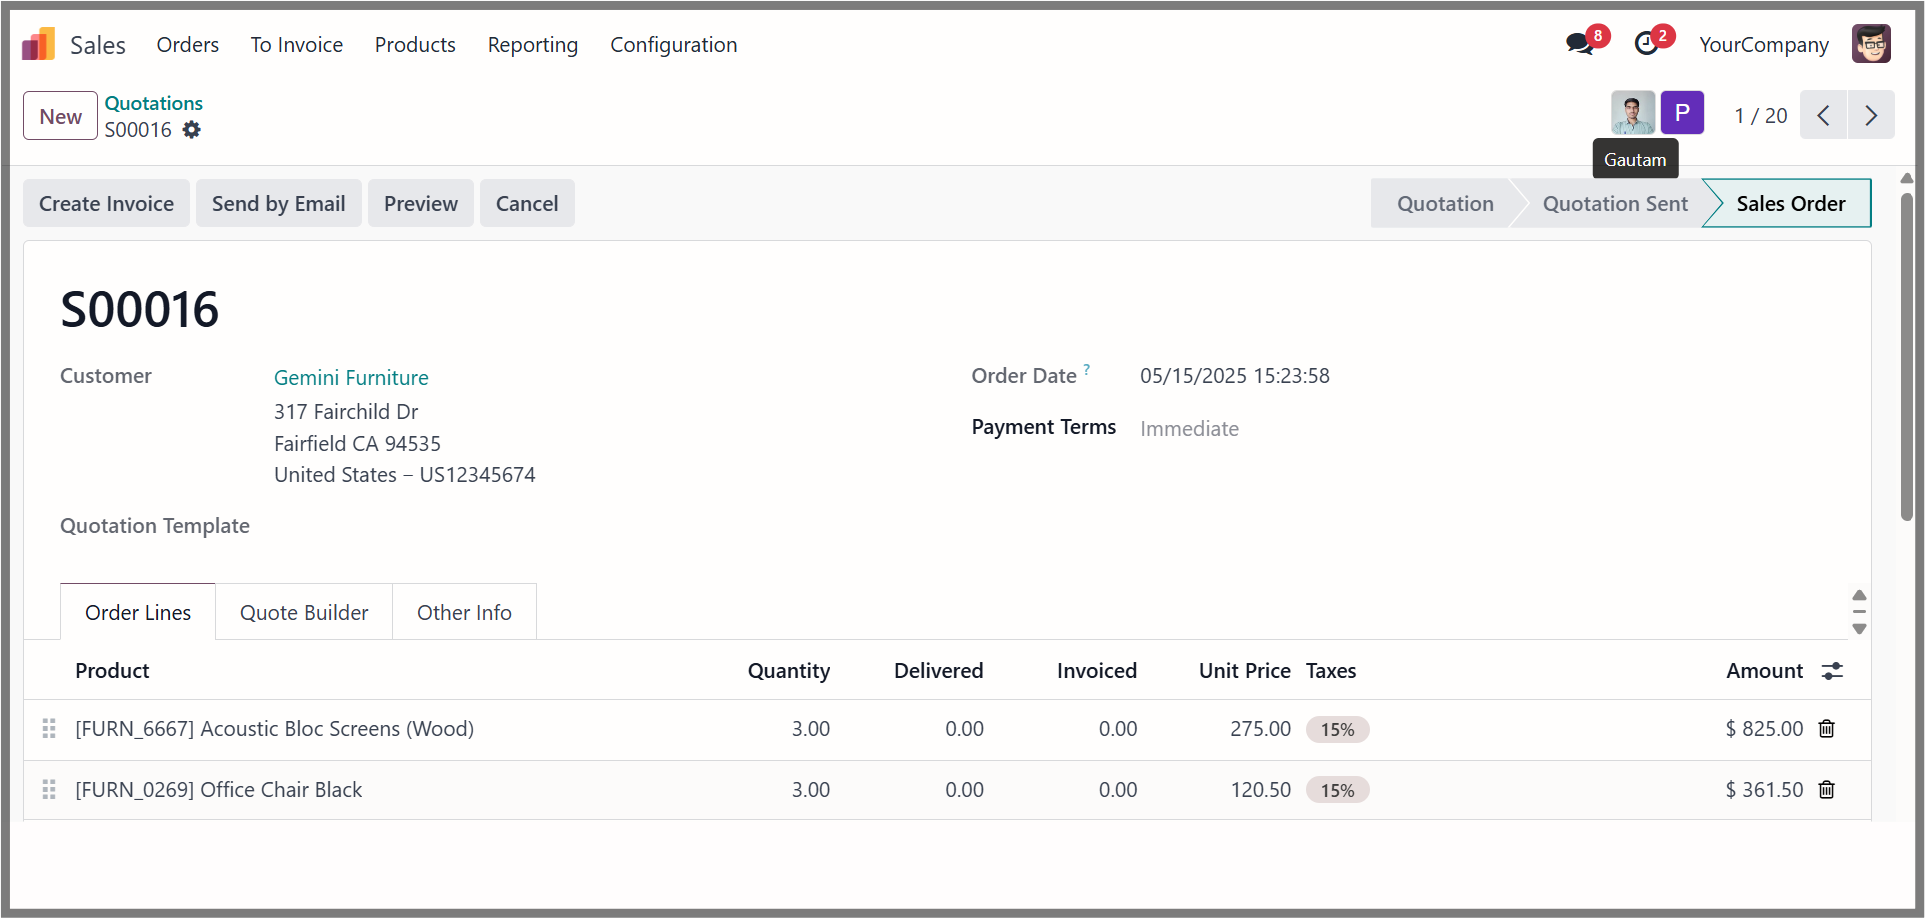Click the Order Date value field
Image resolution: width=1925 pixels, height=918 pixels.
point(1235,376)
